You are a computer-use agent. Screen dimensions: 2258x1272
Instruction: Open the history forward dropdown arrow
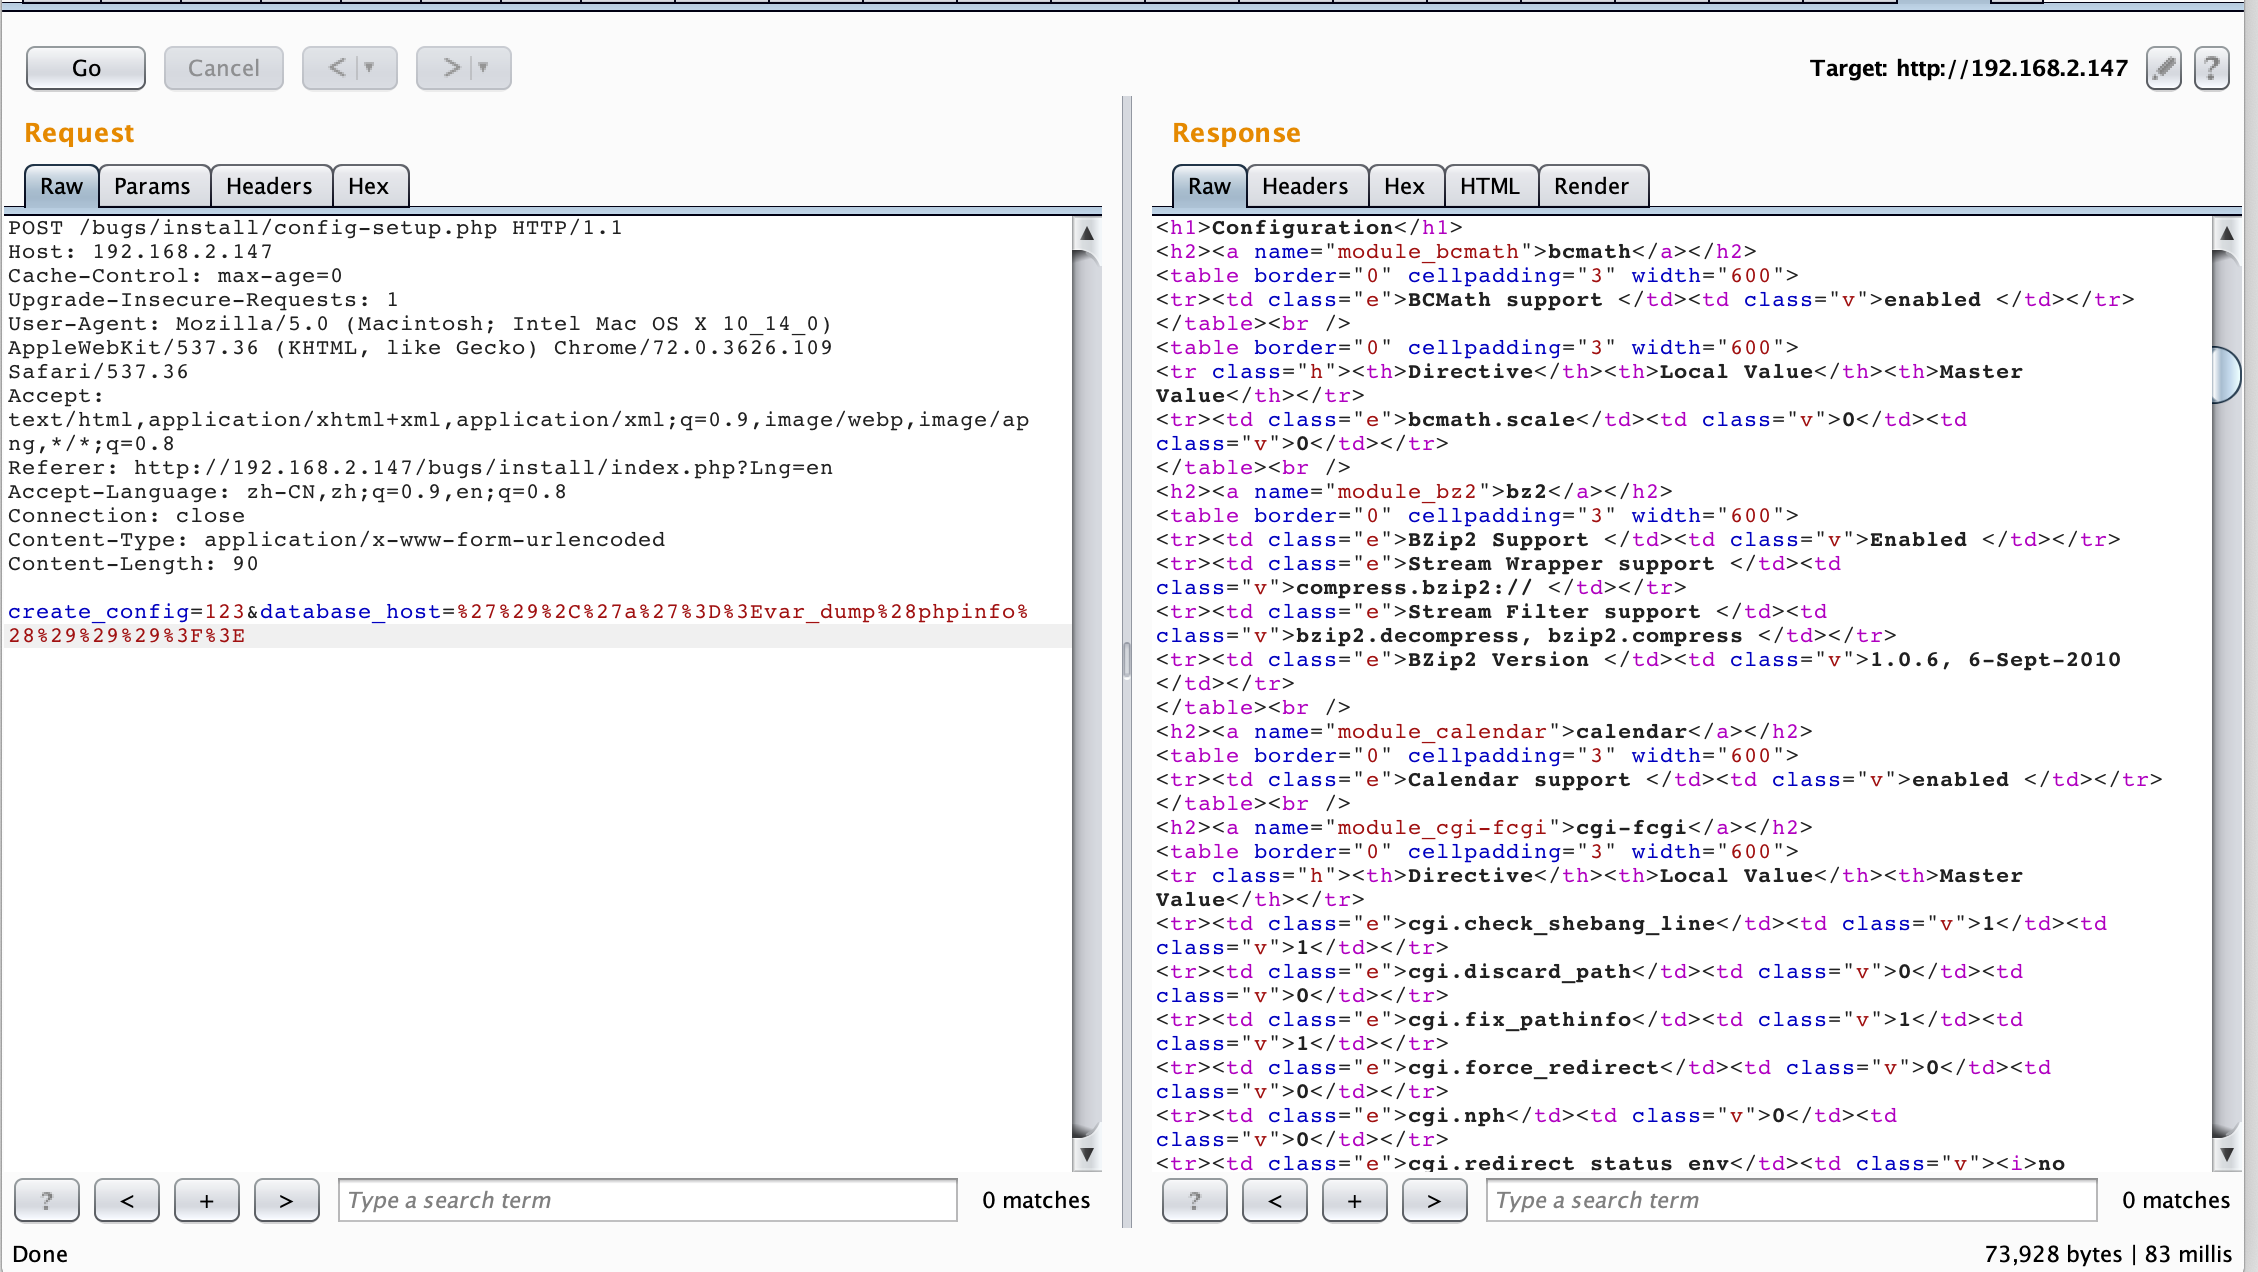pos(484,68)
